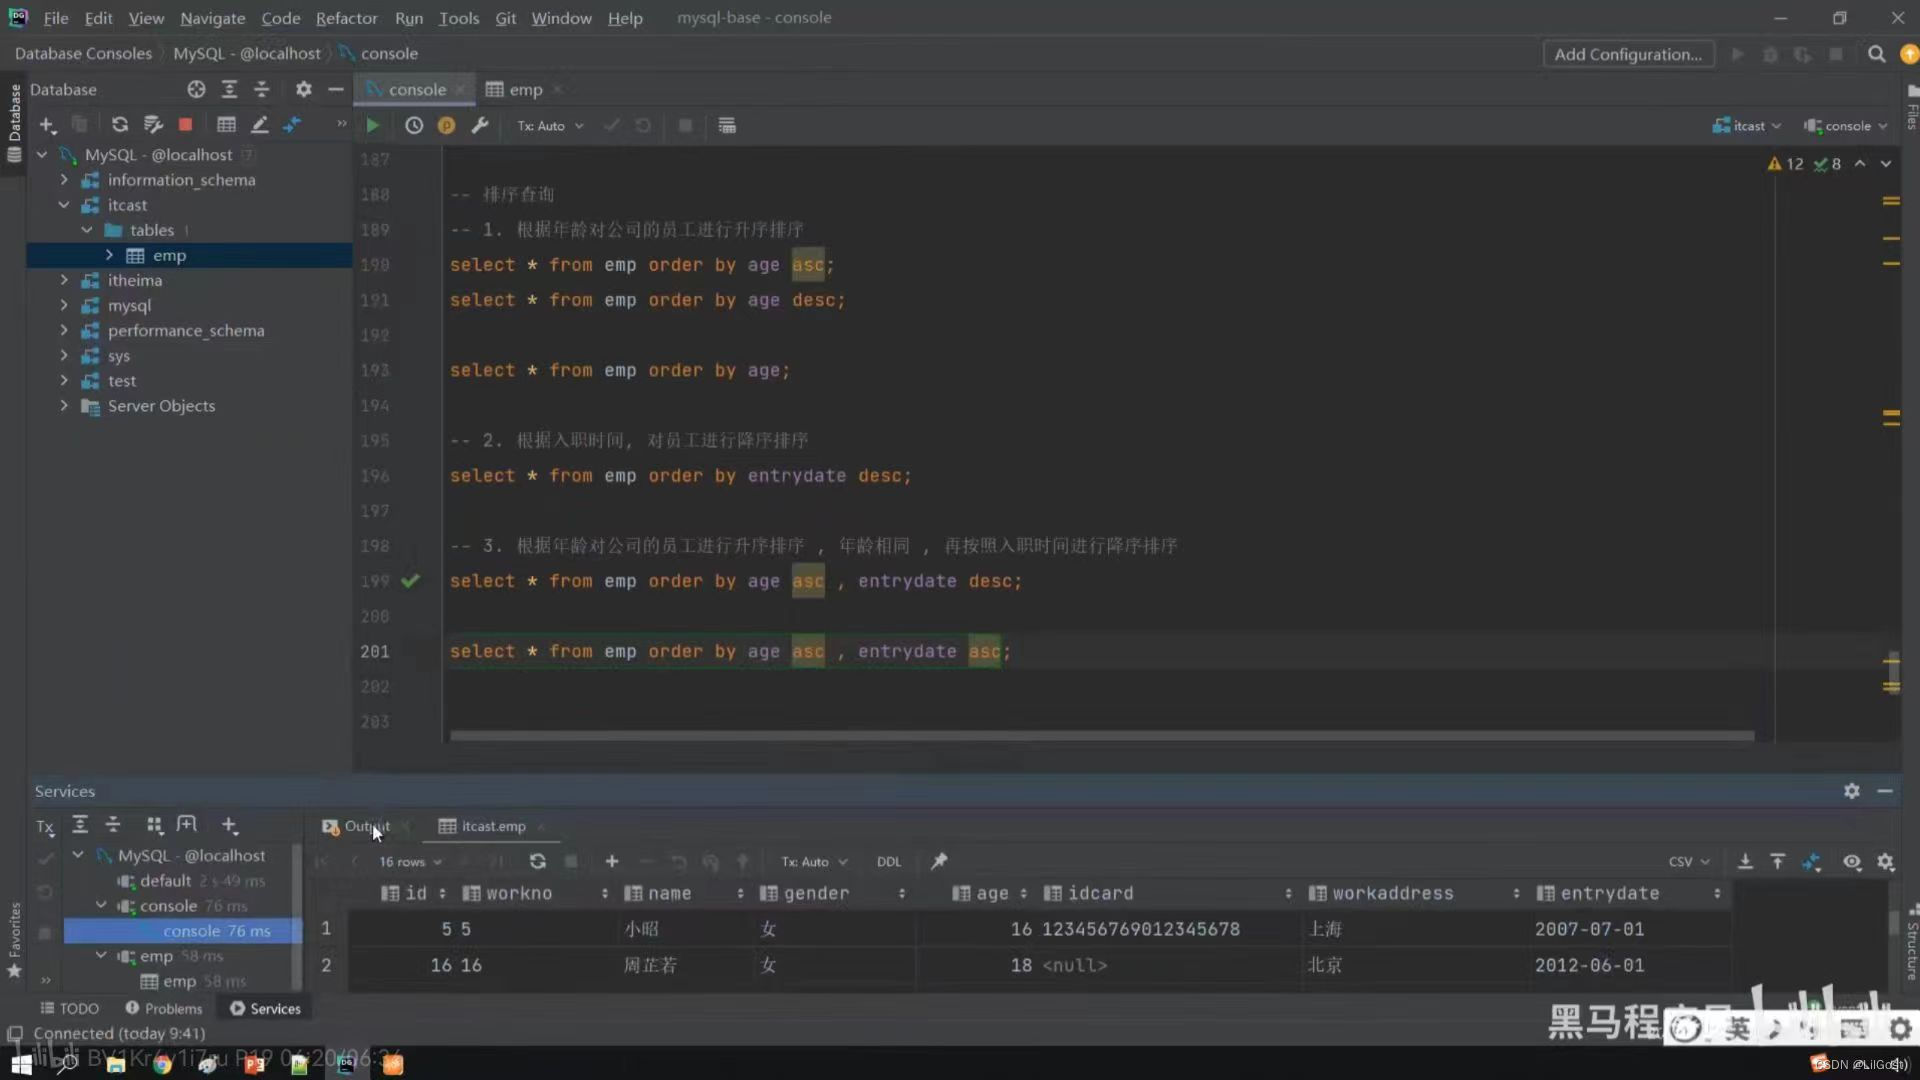Run the query with green Execute button
This screenshot has height=1080, width=1920.
click(372, 126)
